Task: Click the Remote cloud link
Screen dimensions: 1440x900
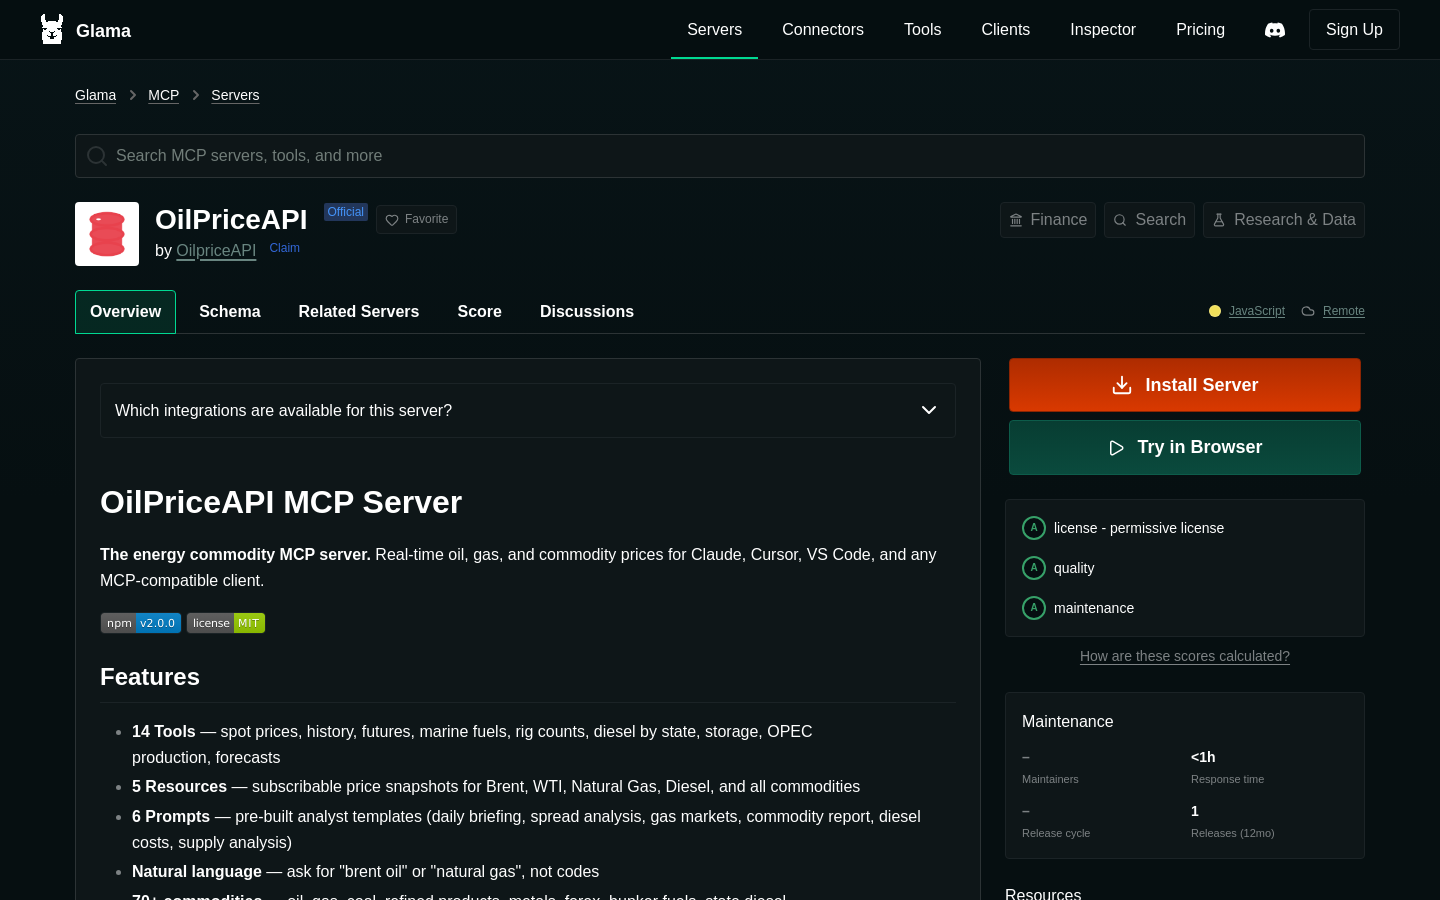Action: [x=1333, y=311]
